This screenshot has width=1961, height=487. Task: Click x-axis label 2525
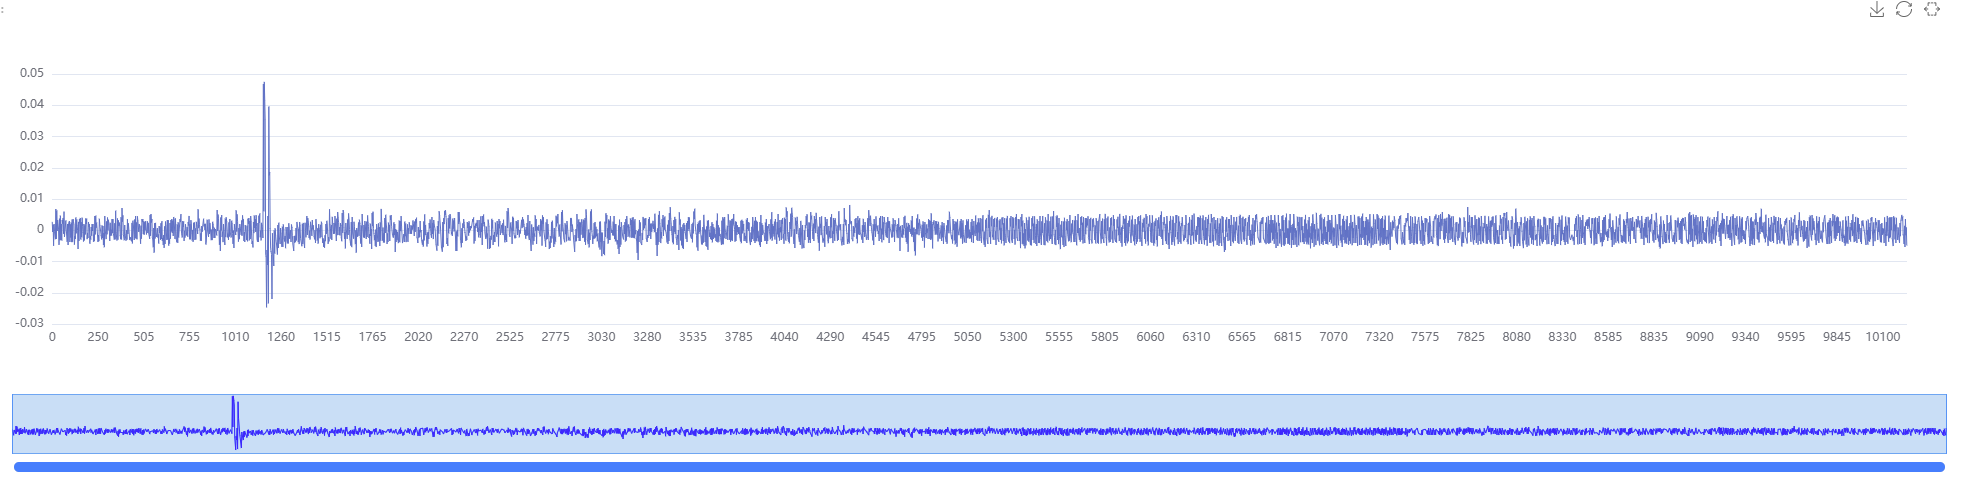pyautogui.click(x=510, y=337)
